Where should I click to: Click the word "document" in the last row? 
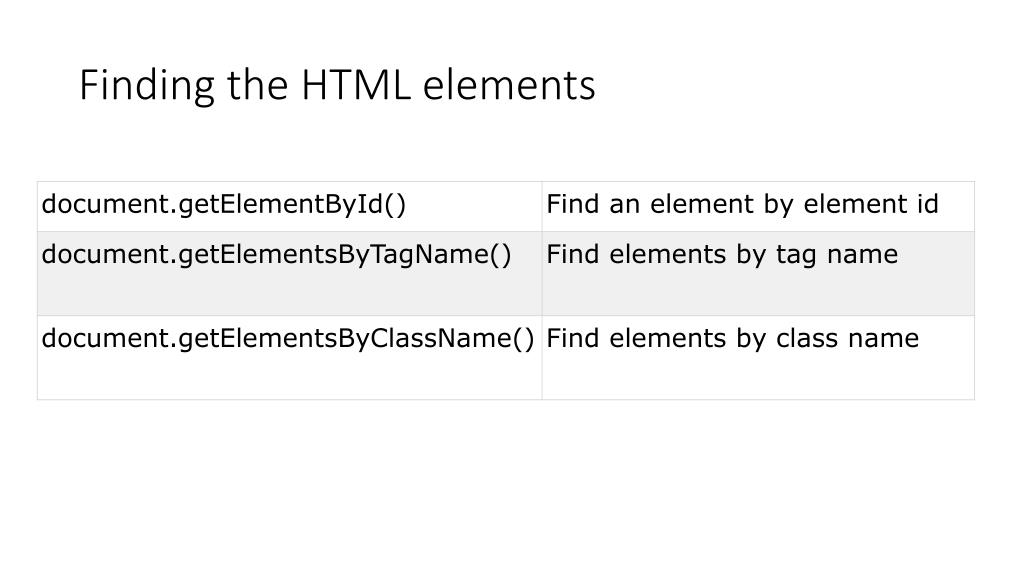(105, 338)
